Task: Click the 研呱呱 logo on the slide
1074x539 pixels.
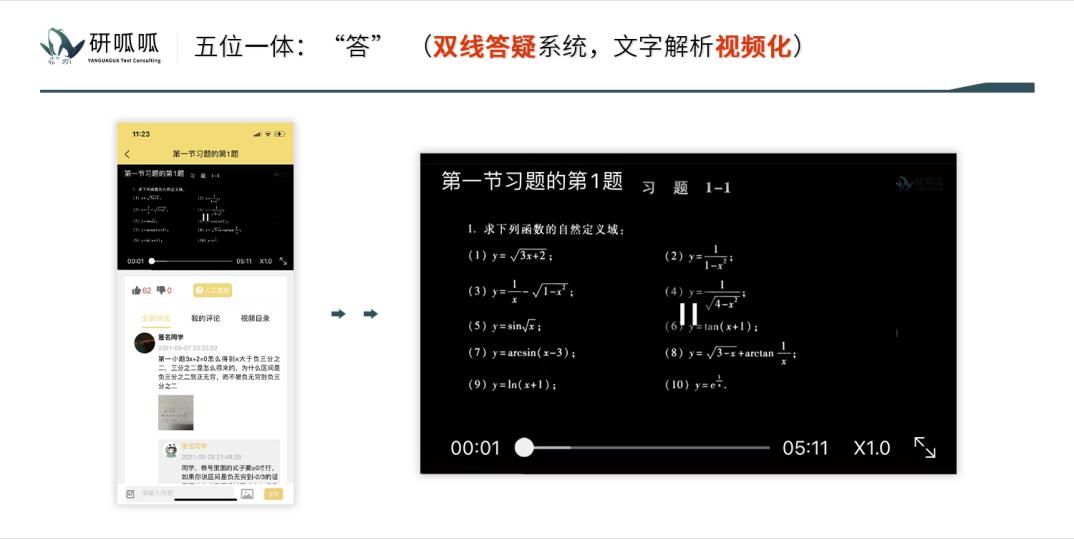Action: 101,46
